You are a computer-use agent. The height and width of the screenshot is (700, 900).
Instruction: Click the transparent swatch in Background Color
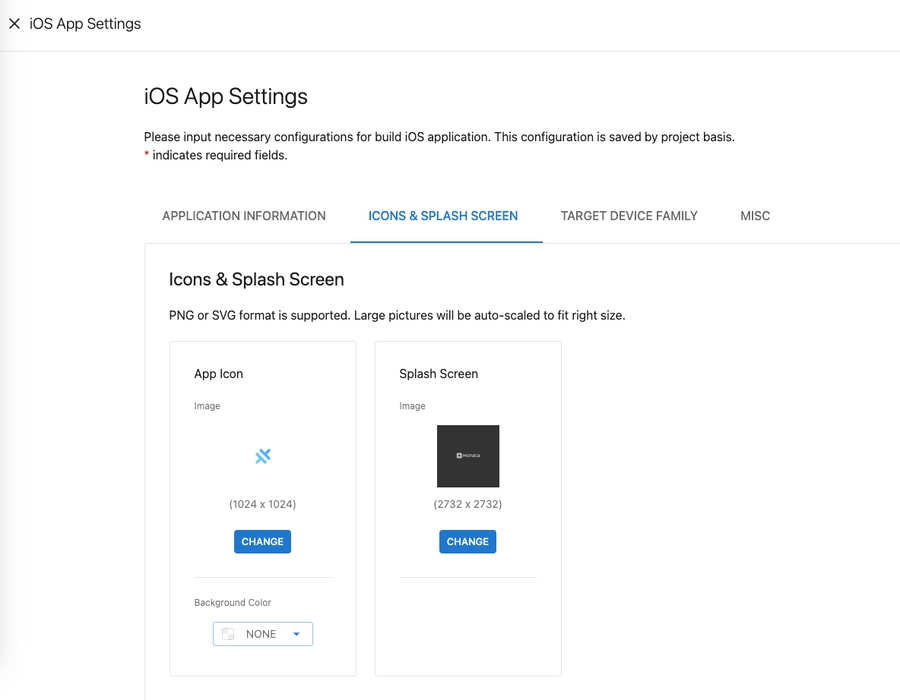[228, 634]
